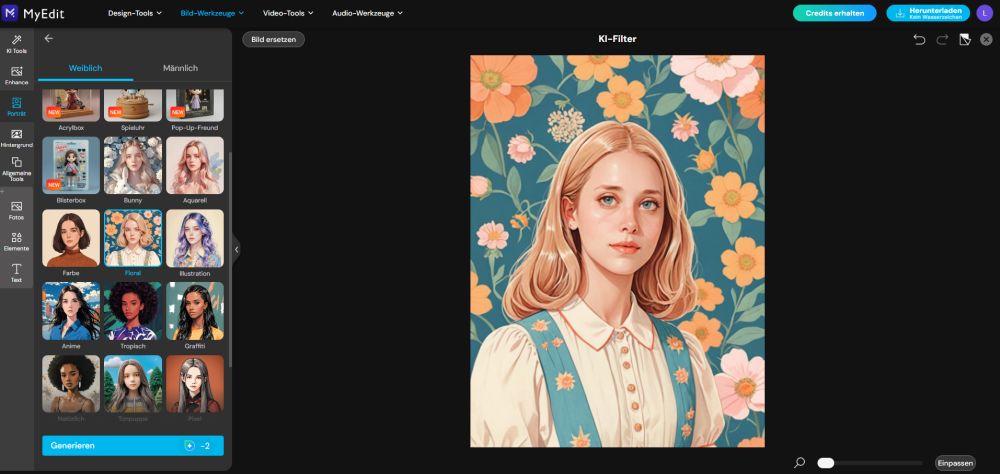This screenshot has height=474, width=1000.
Task: Select the Text tool in sidebar
Action: (16, 273)
